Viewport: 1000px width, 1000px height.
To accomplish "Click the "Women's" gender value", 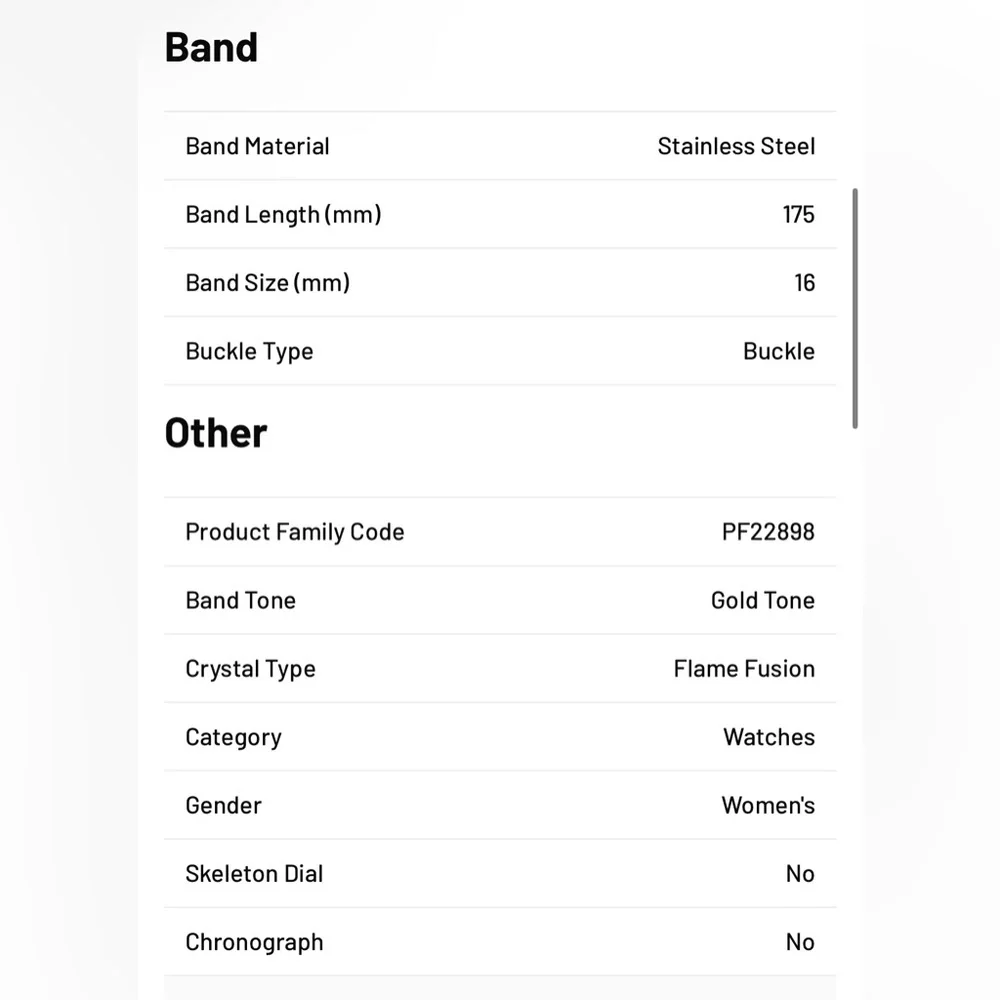I will (768, 805).
